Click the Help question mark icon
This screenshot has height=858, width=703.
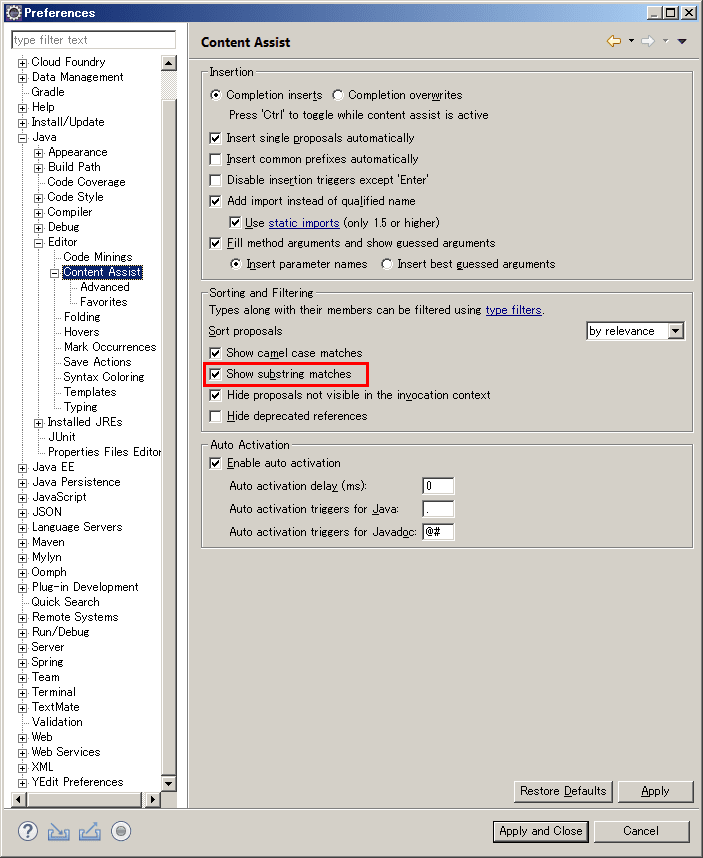[28, 831]
